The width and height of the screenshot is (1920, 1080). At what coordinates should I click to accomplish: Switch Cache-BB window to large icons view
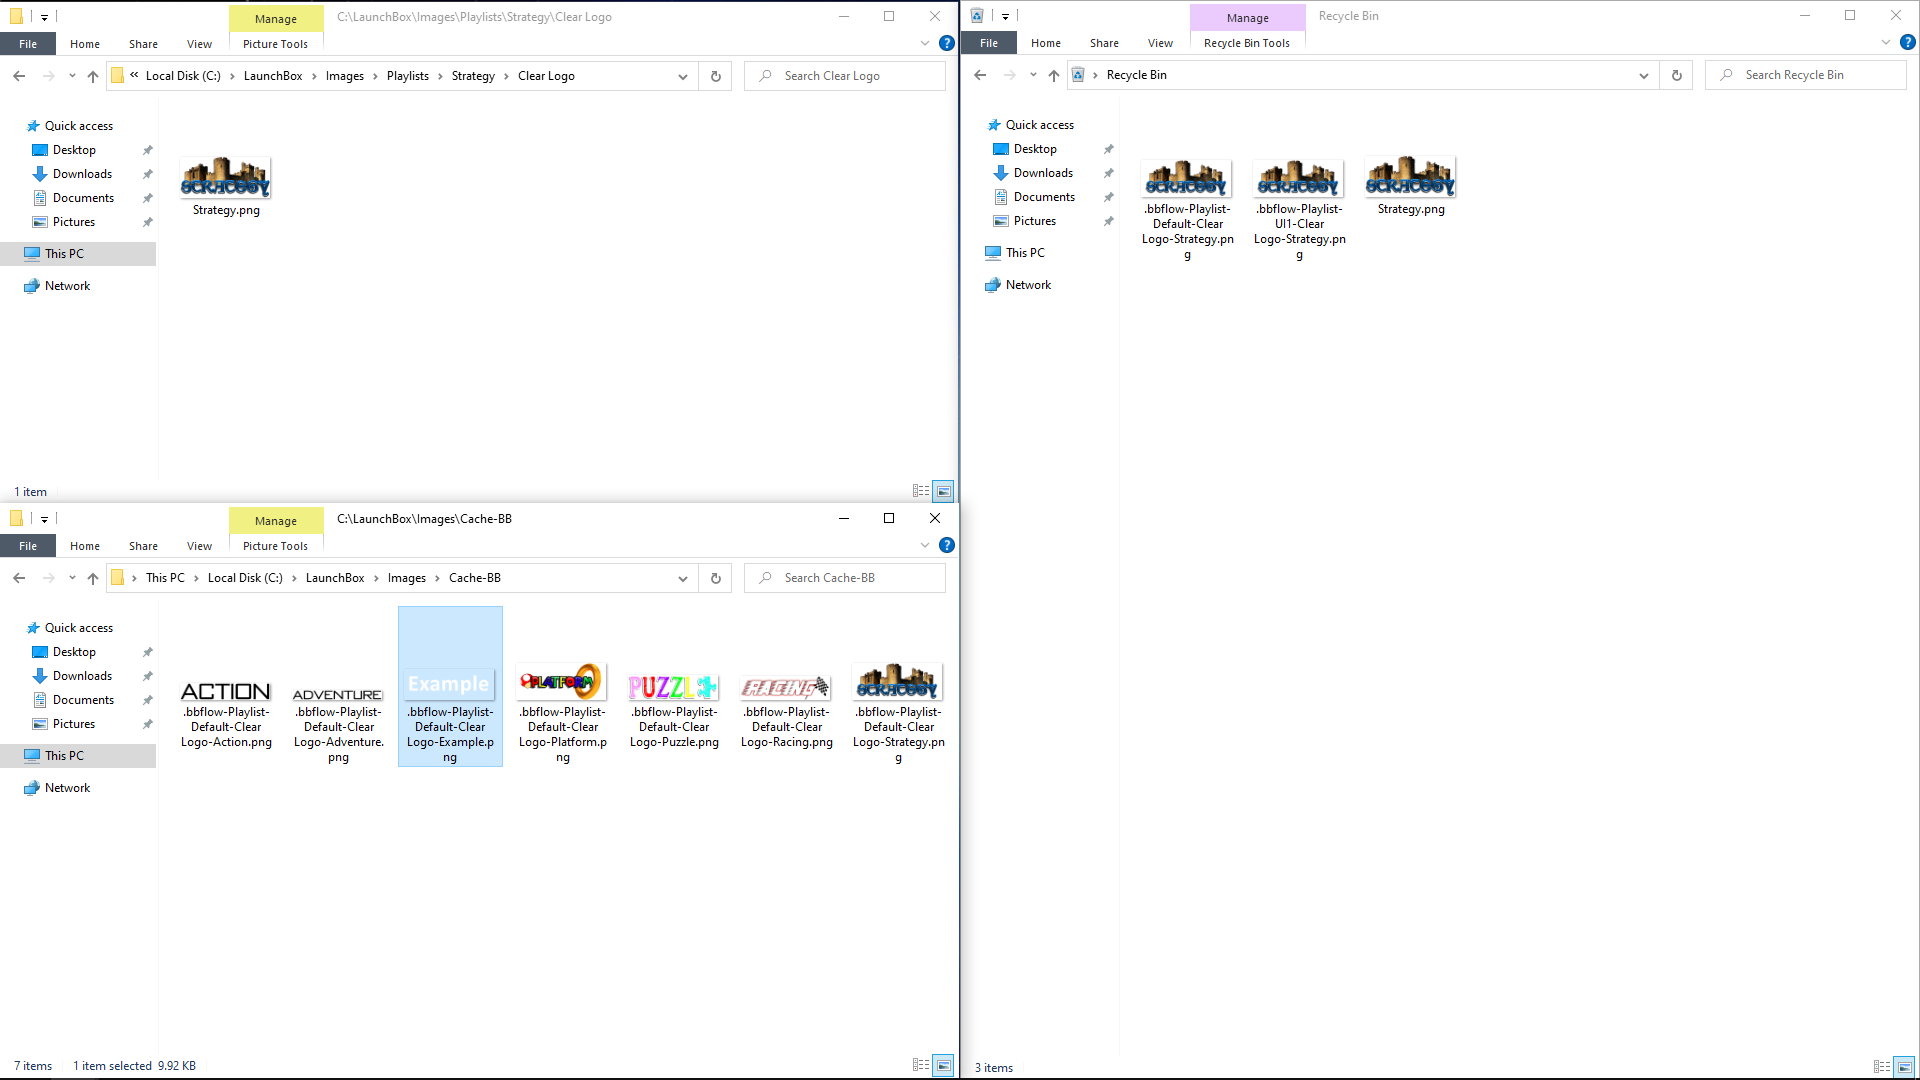943,1065
